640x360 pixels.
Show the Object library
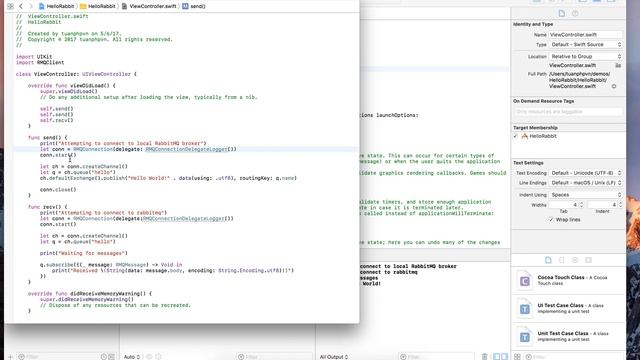[575, 260]
